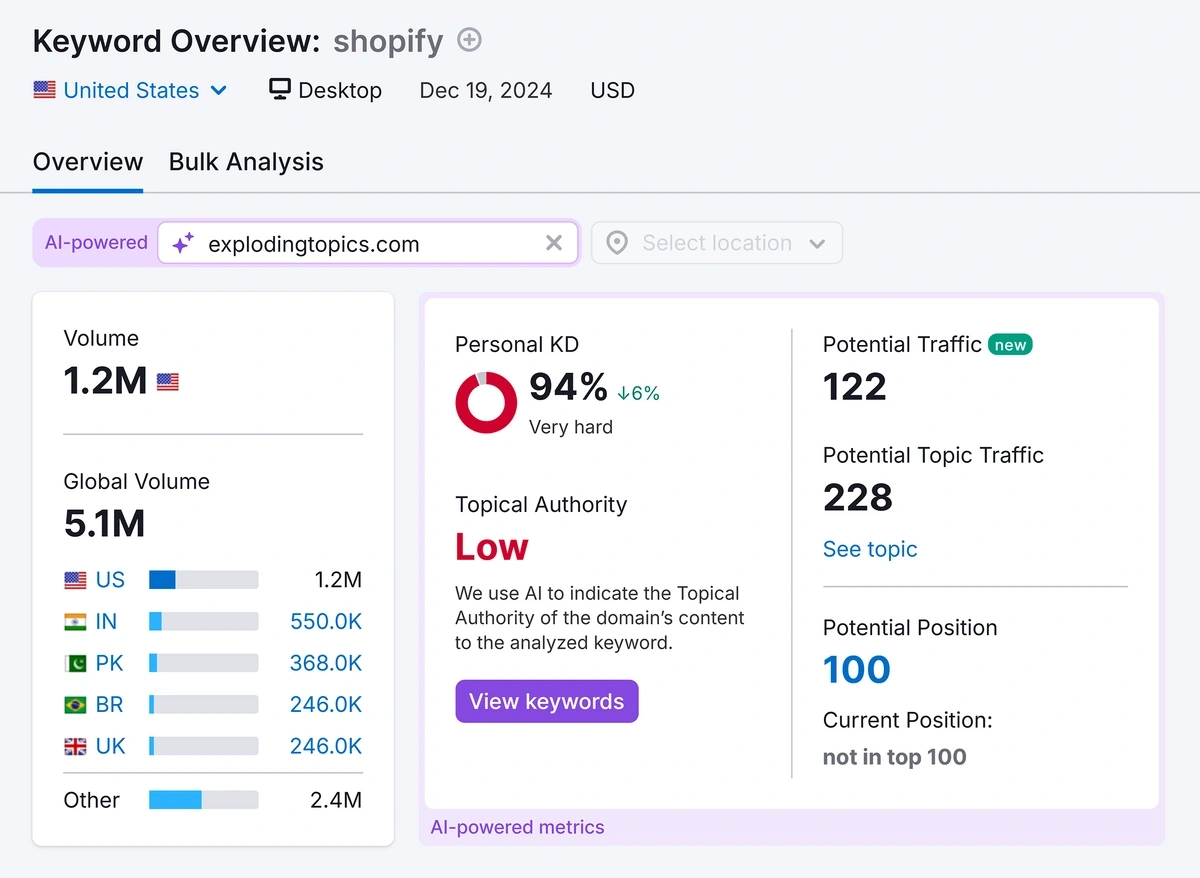The width and height of the screenshot is (1200, 878).
Task: Click the 228 Potential Topic Traffic value
Action: [858, 497]
